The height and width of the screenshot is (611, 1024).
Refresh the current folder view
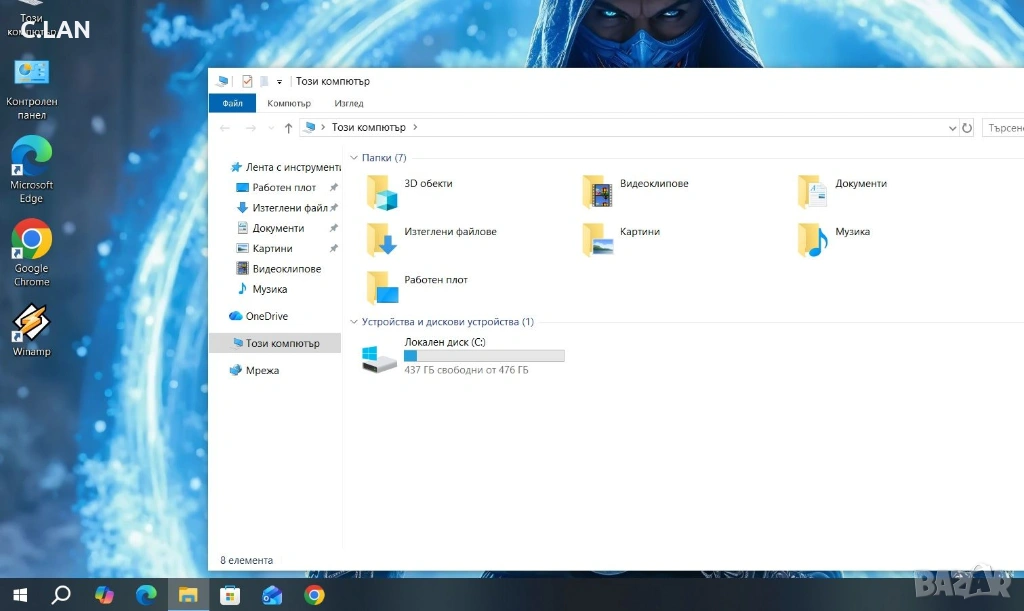tap(967, 128)
